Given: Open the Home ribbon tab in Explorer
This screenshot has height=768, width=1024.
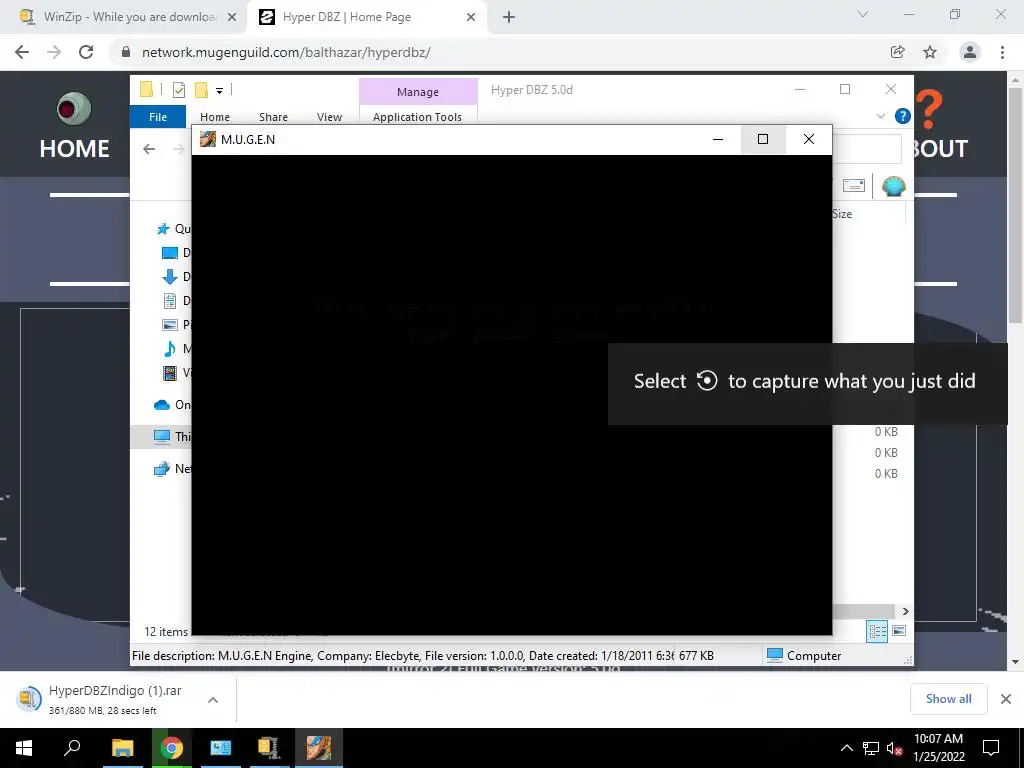Looking at the screenshot, I should coord(215,117).
